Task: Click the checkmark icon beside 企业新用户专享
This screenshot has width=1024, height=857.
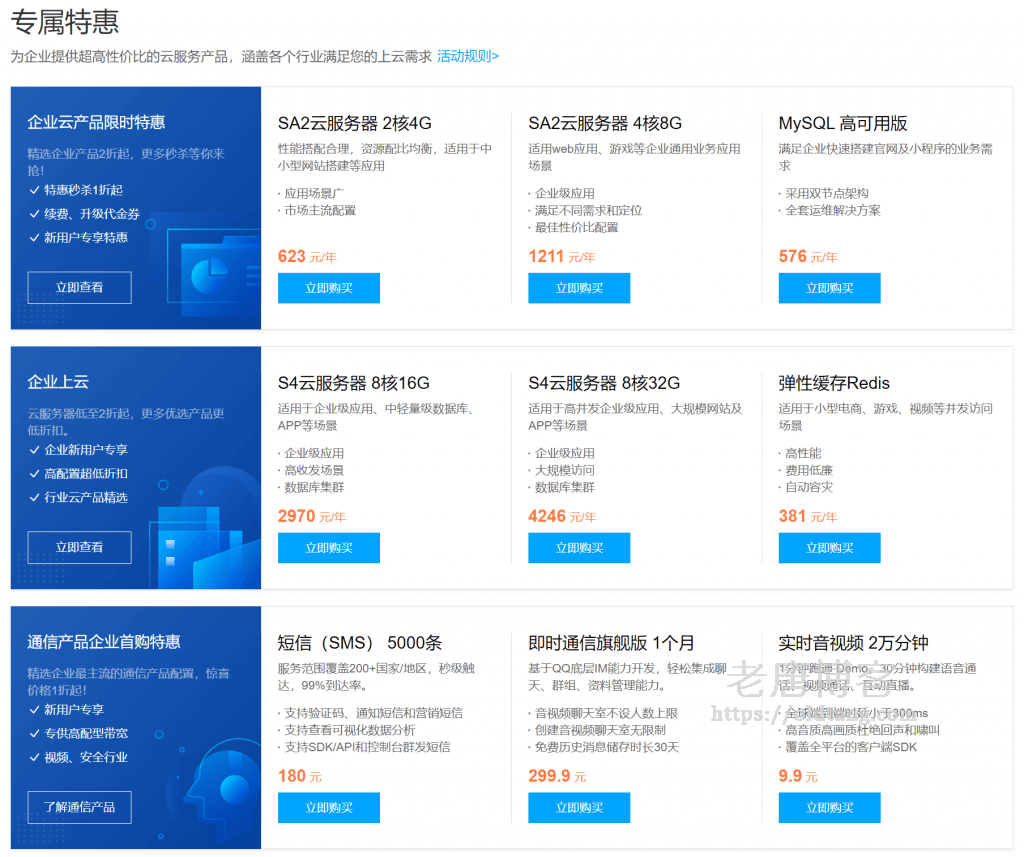Action: pos(34,450)
